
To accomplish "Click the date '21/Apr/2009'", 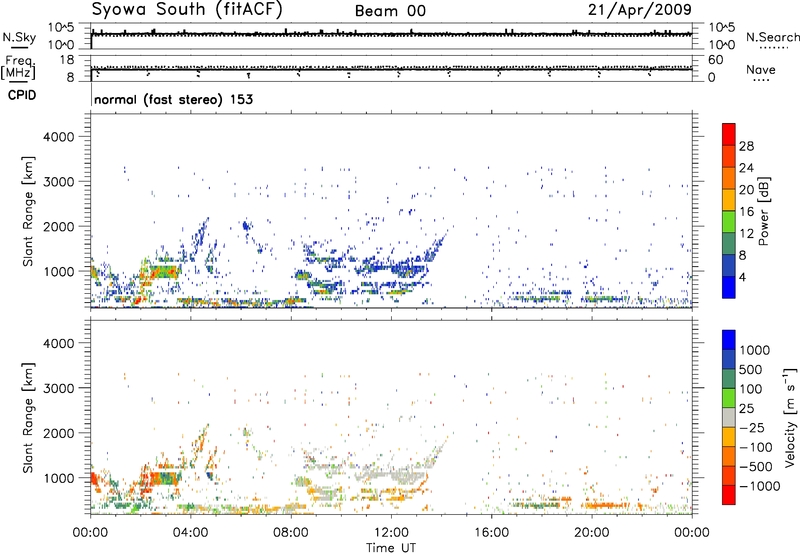I will [640, 10].
